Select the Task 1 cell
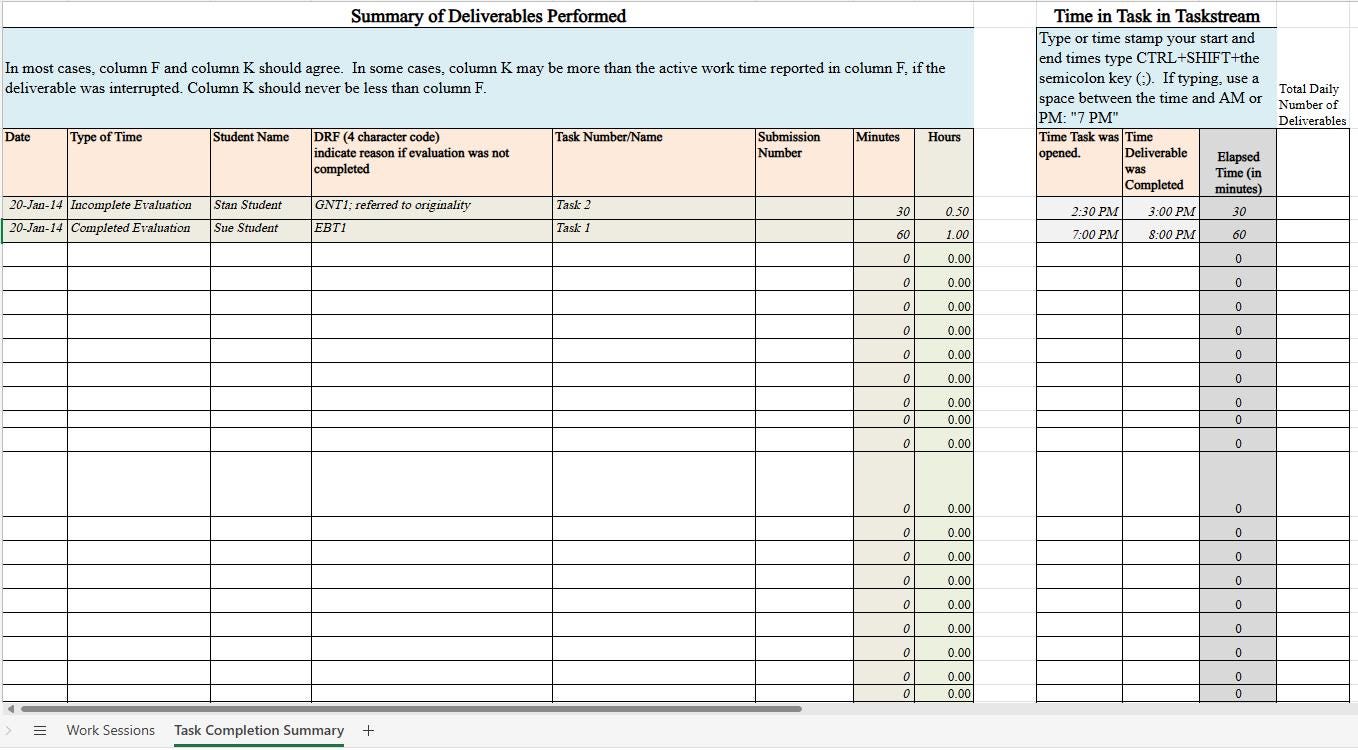 click(650, 228)
